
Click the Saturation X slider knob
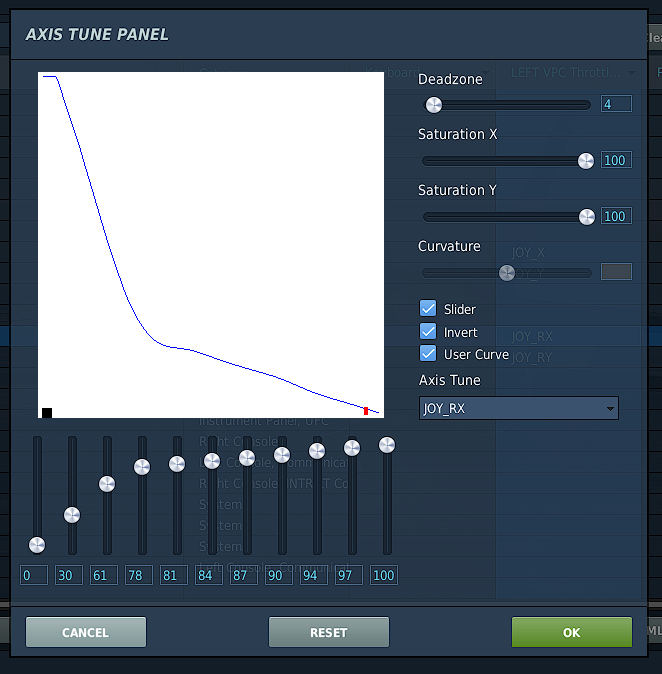click(x=585, y=161)
